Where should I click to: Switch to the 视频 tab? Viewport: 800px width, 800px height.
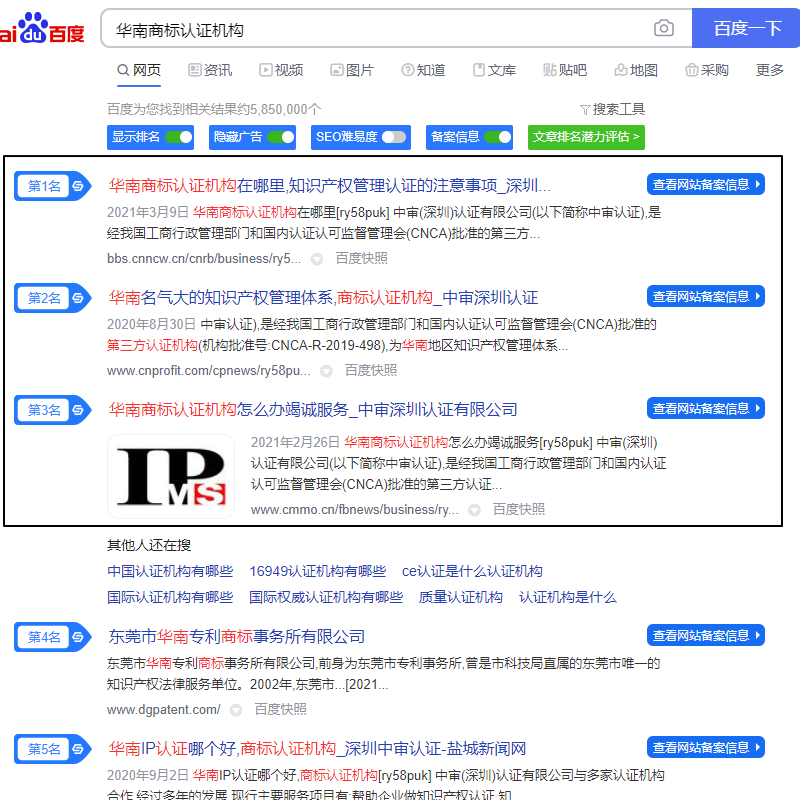click(x=281, y=70)
